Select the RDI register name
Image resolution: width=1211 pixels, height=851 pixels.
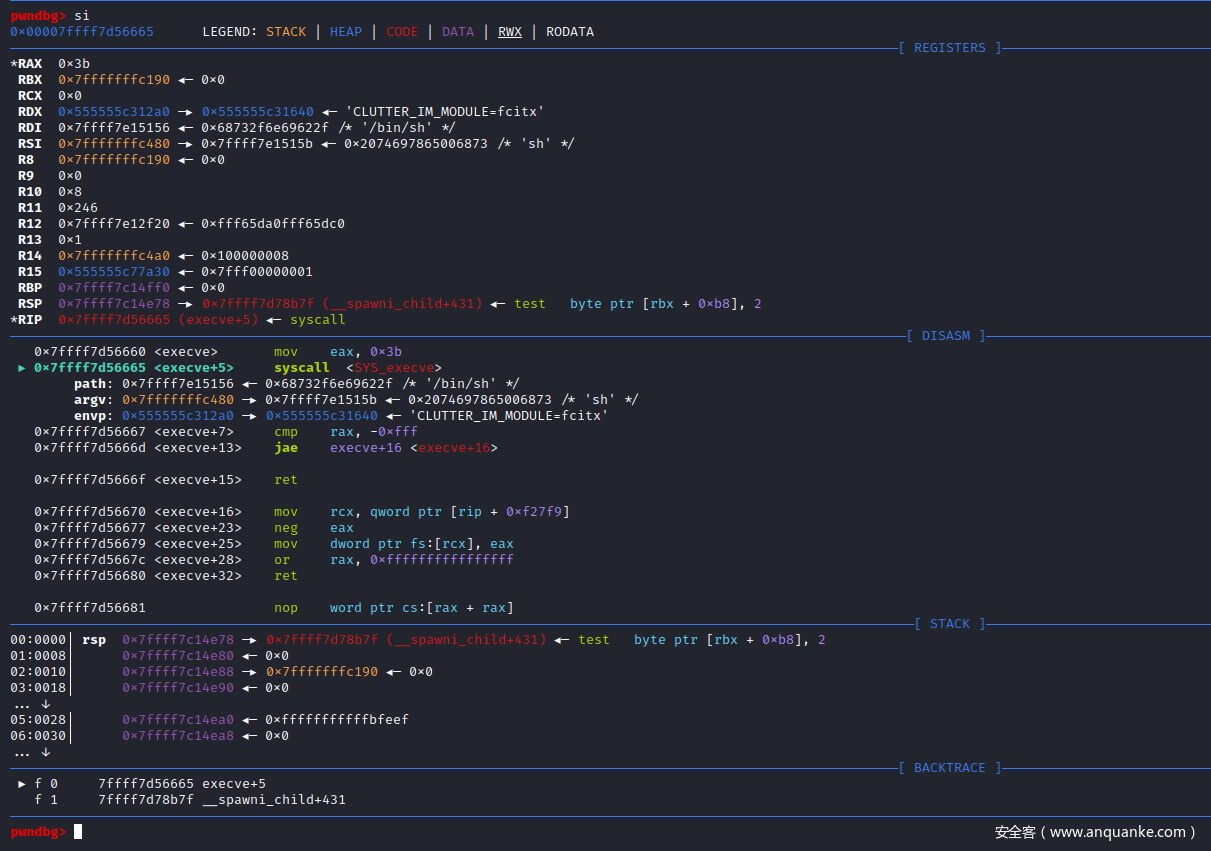[30, 128]
